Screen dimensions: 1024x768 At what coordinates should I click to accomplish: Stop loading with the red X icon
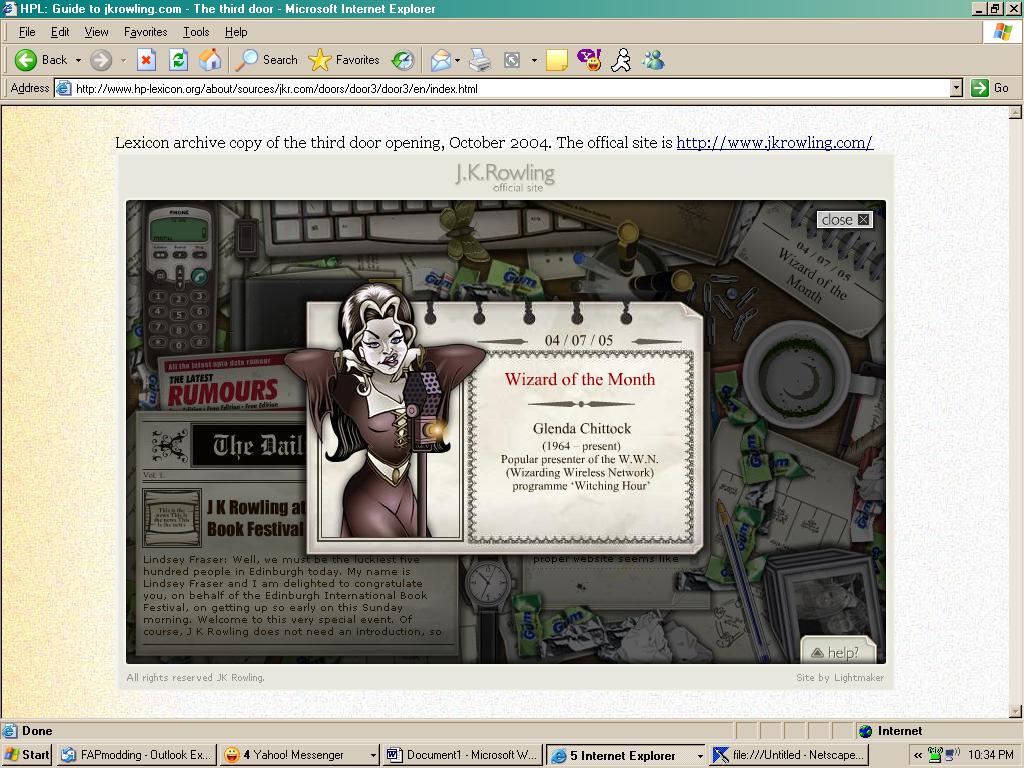tap(146, 60)
